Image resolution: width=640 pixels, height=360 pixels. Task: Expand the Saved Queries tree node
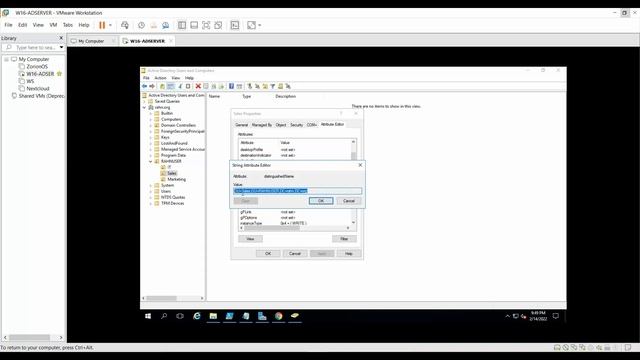144,101
